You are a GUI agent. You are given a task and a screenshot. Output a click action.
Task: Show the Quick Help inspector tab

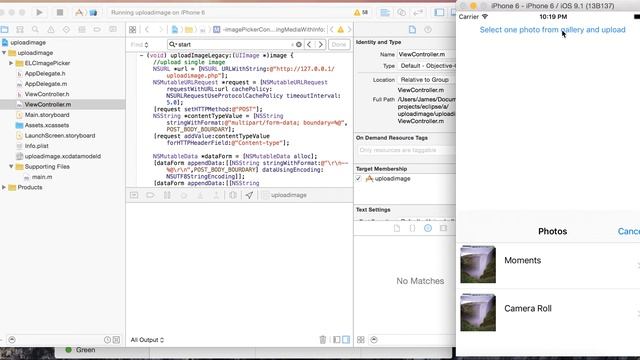pyautogui.click(x=428, y=29)
